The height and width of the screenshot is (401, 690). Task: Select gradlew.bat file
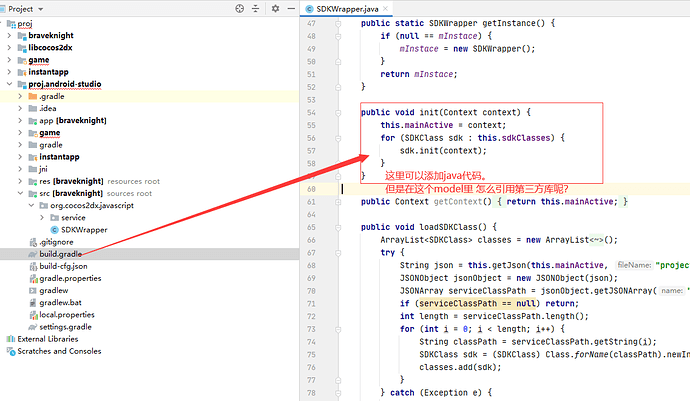(60, 303)
